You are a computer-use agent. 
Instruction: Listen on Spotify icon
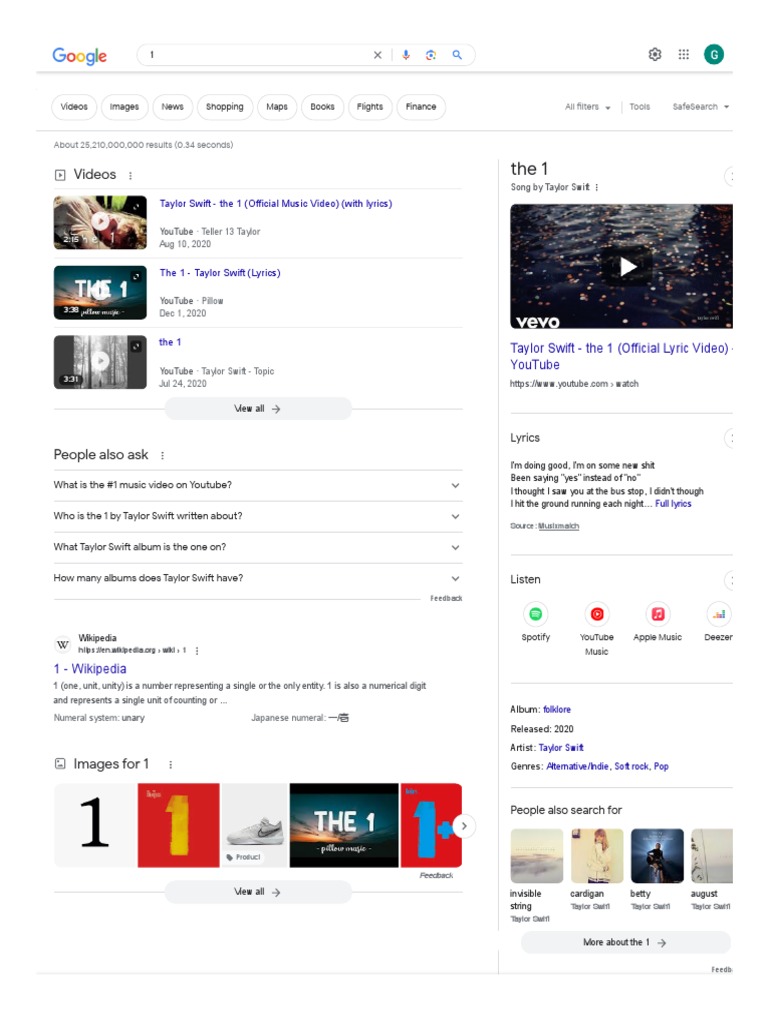[x=536, y=614]
